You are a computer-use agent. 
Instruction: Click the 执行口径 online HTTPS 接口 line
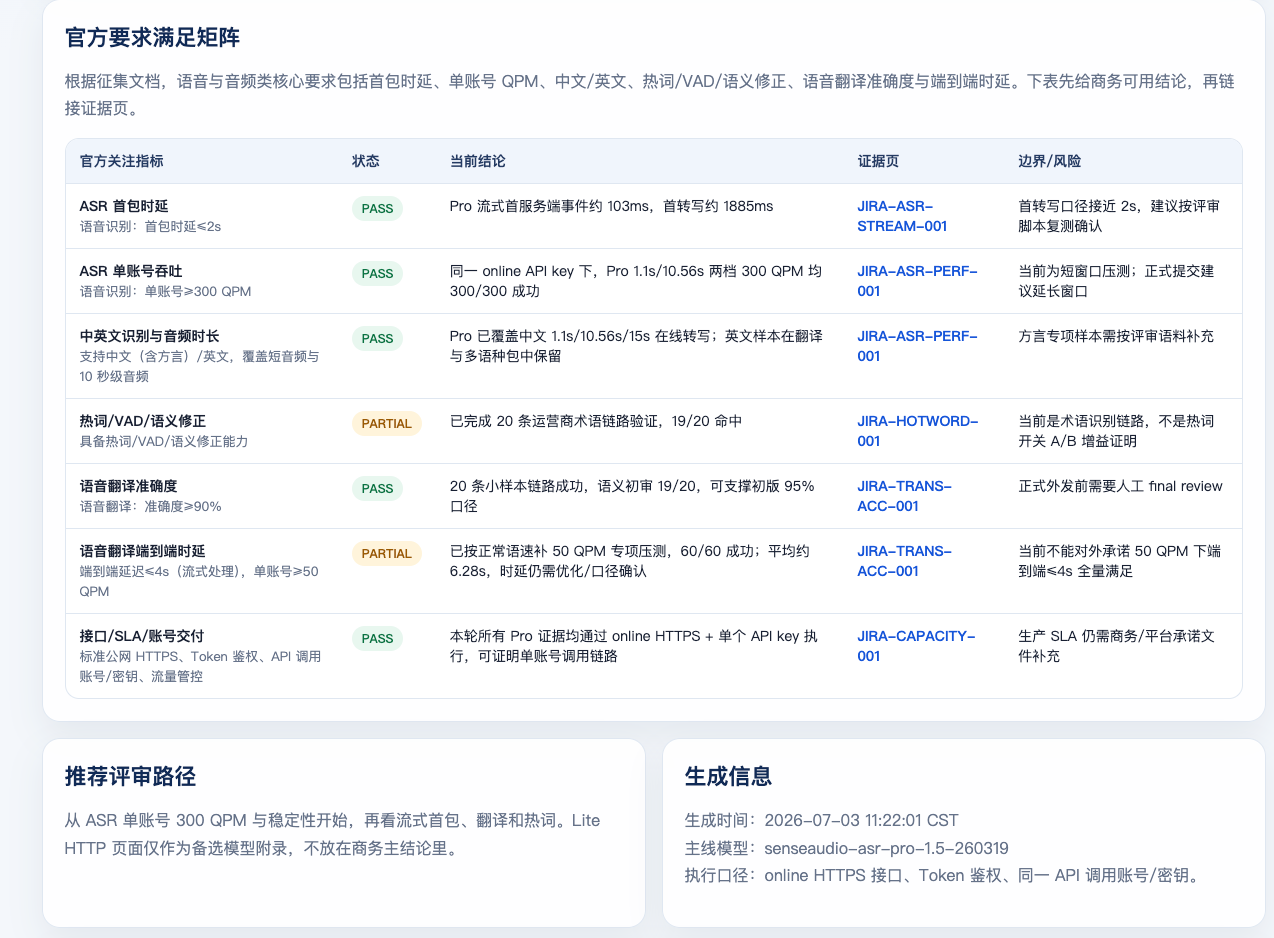point(941,876)
